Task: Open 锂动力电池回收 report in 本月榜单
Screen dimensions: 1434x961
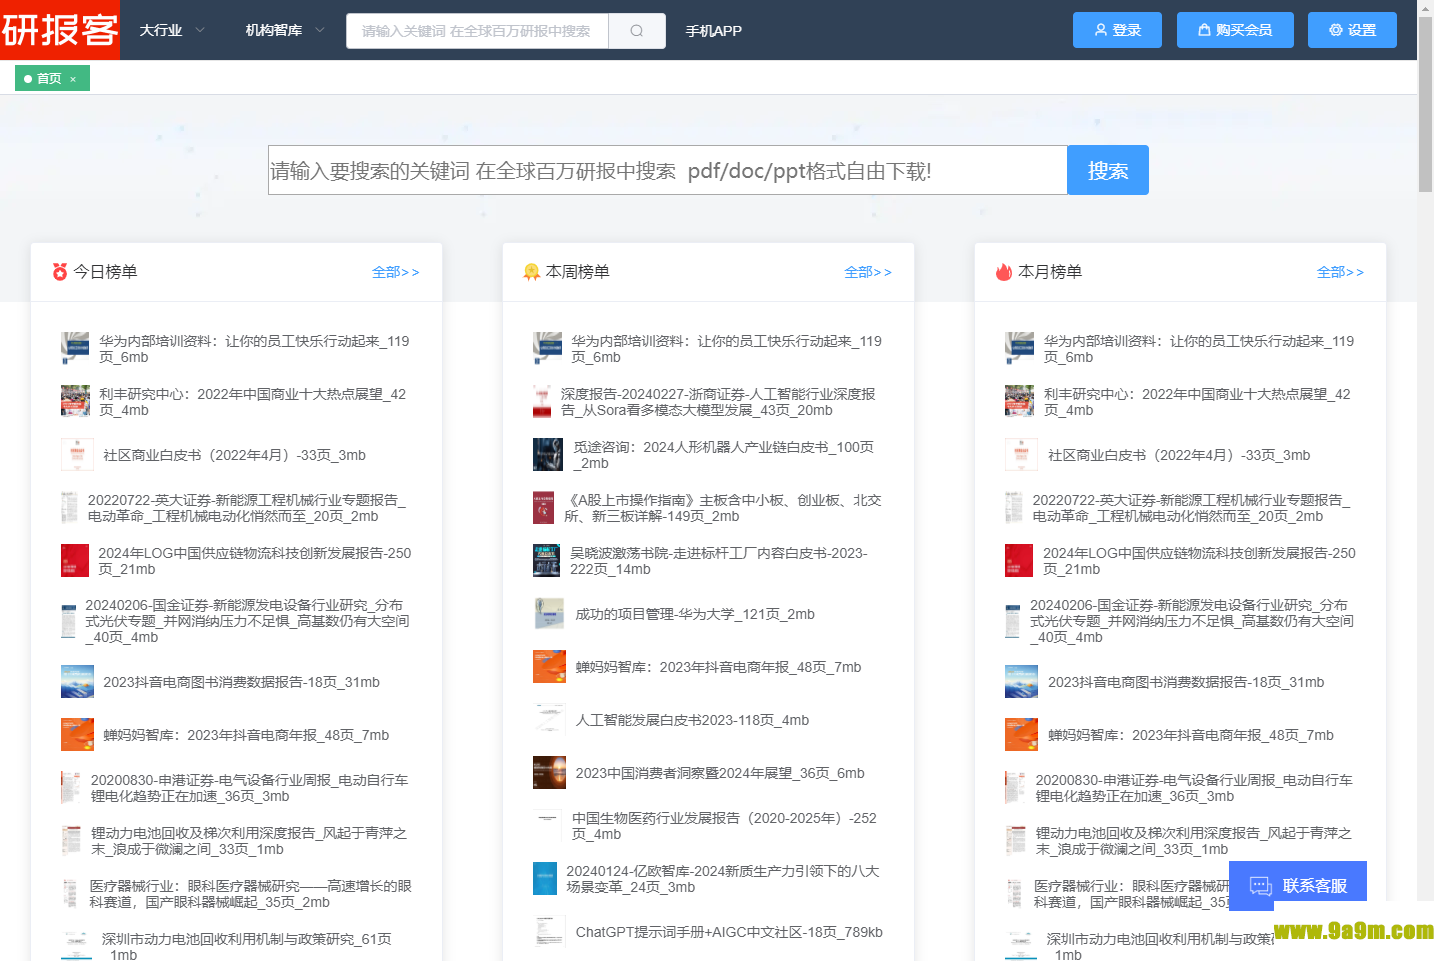Action: pyautogui.click(x=1194, y=841)
